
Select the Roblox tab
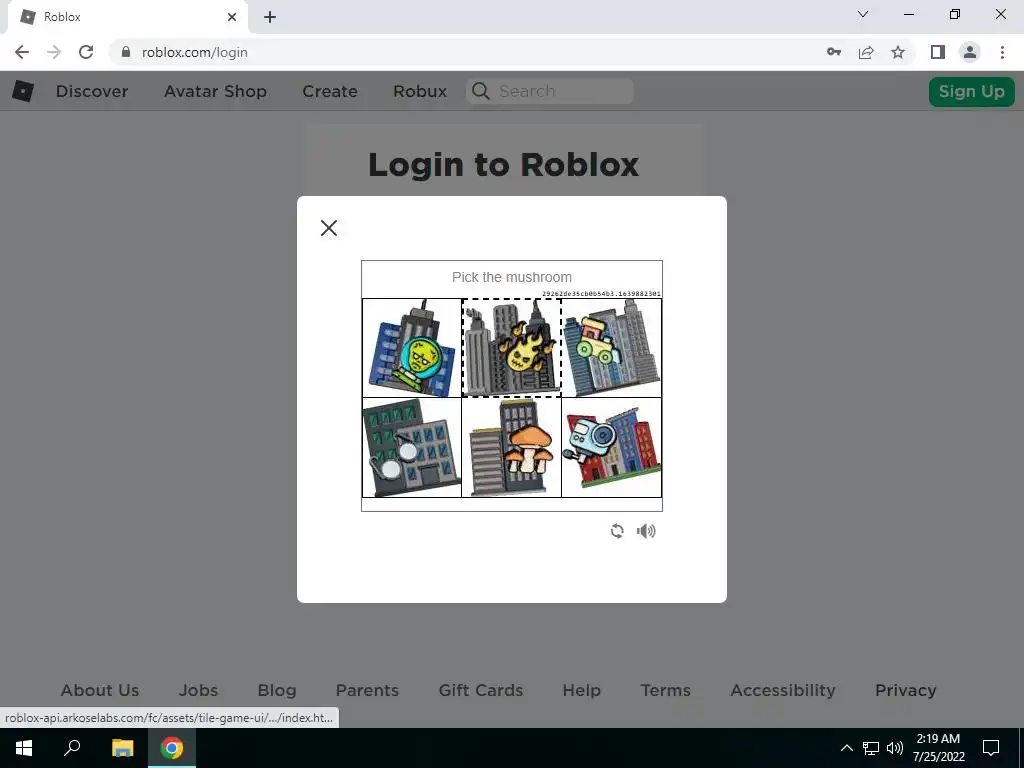(x=127, y=17)
